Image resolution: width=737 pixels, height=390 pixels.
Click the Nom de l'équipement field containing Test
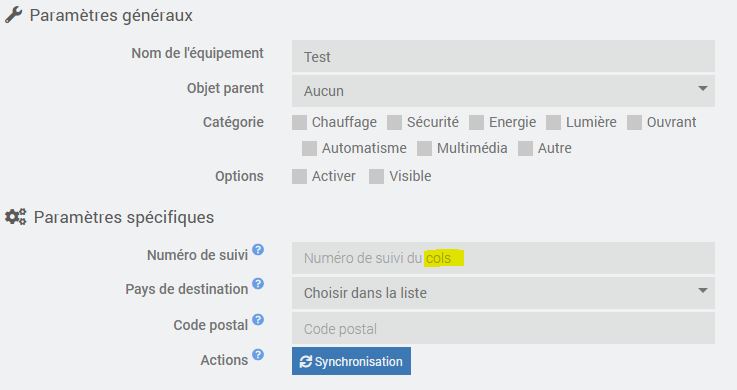[503, 56]
